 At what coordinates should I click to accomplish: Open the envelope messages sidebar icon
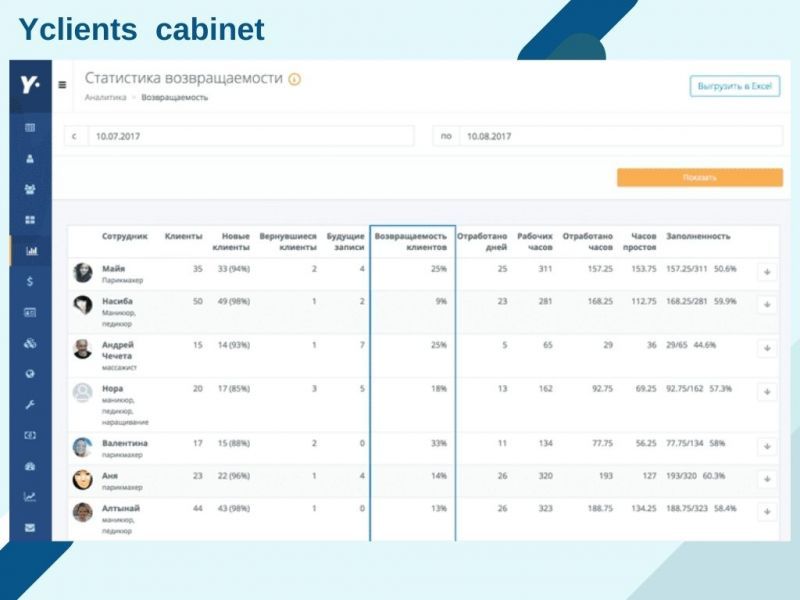[x=30, y=527]
